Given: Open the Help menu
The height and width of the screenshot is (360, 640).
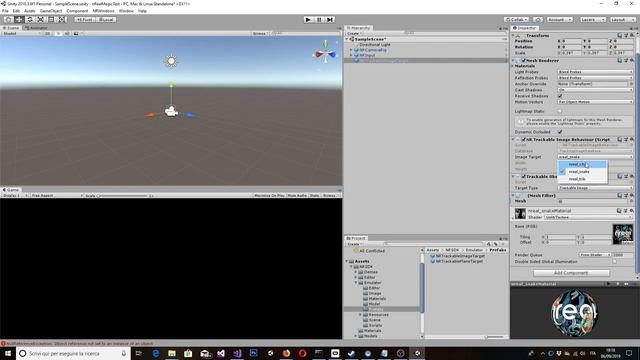Looking at the screenshot, I should click(142, 11).
